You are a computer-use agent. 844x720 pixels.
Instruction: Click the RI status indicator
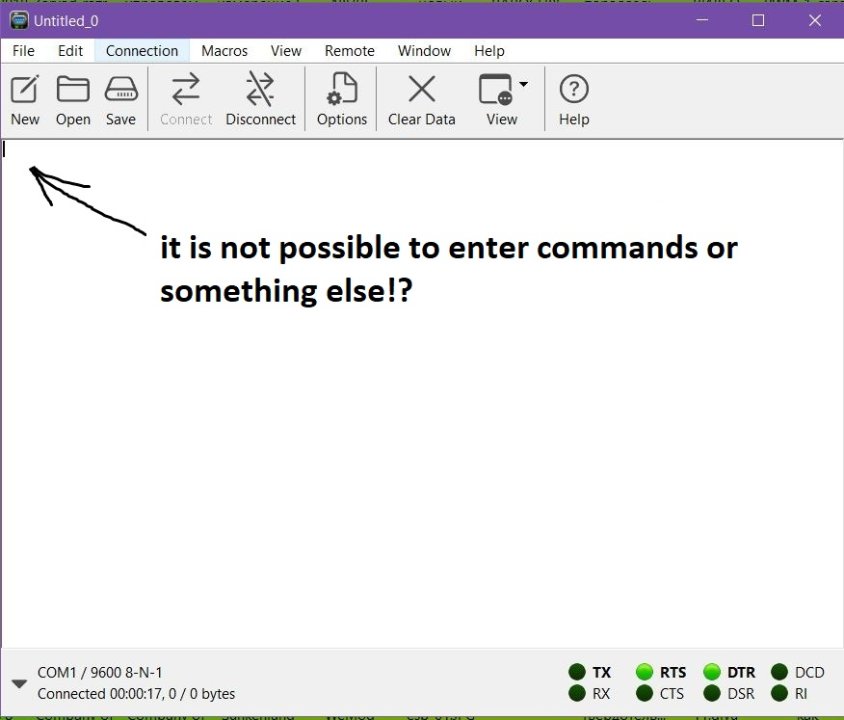(x=779, y=693)
